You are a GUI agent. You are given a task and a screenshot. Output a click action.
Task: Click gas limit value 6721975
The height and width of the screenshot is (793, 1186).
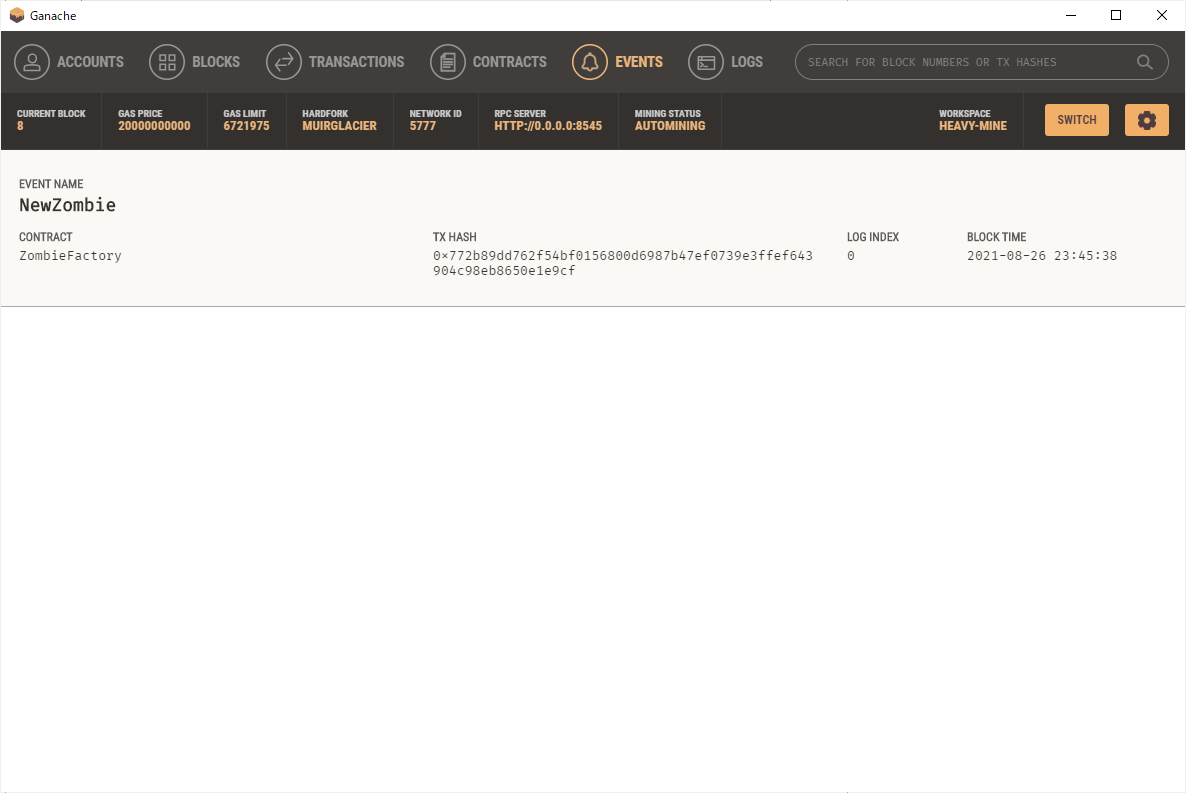(246, 126)
